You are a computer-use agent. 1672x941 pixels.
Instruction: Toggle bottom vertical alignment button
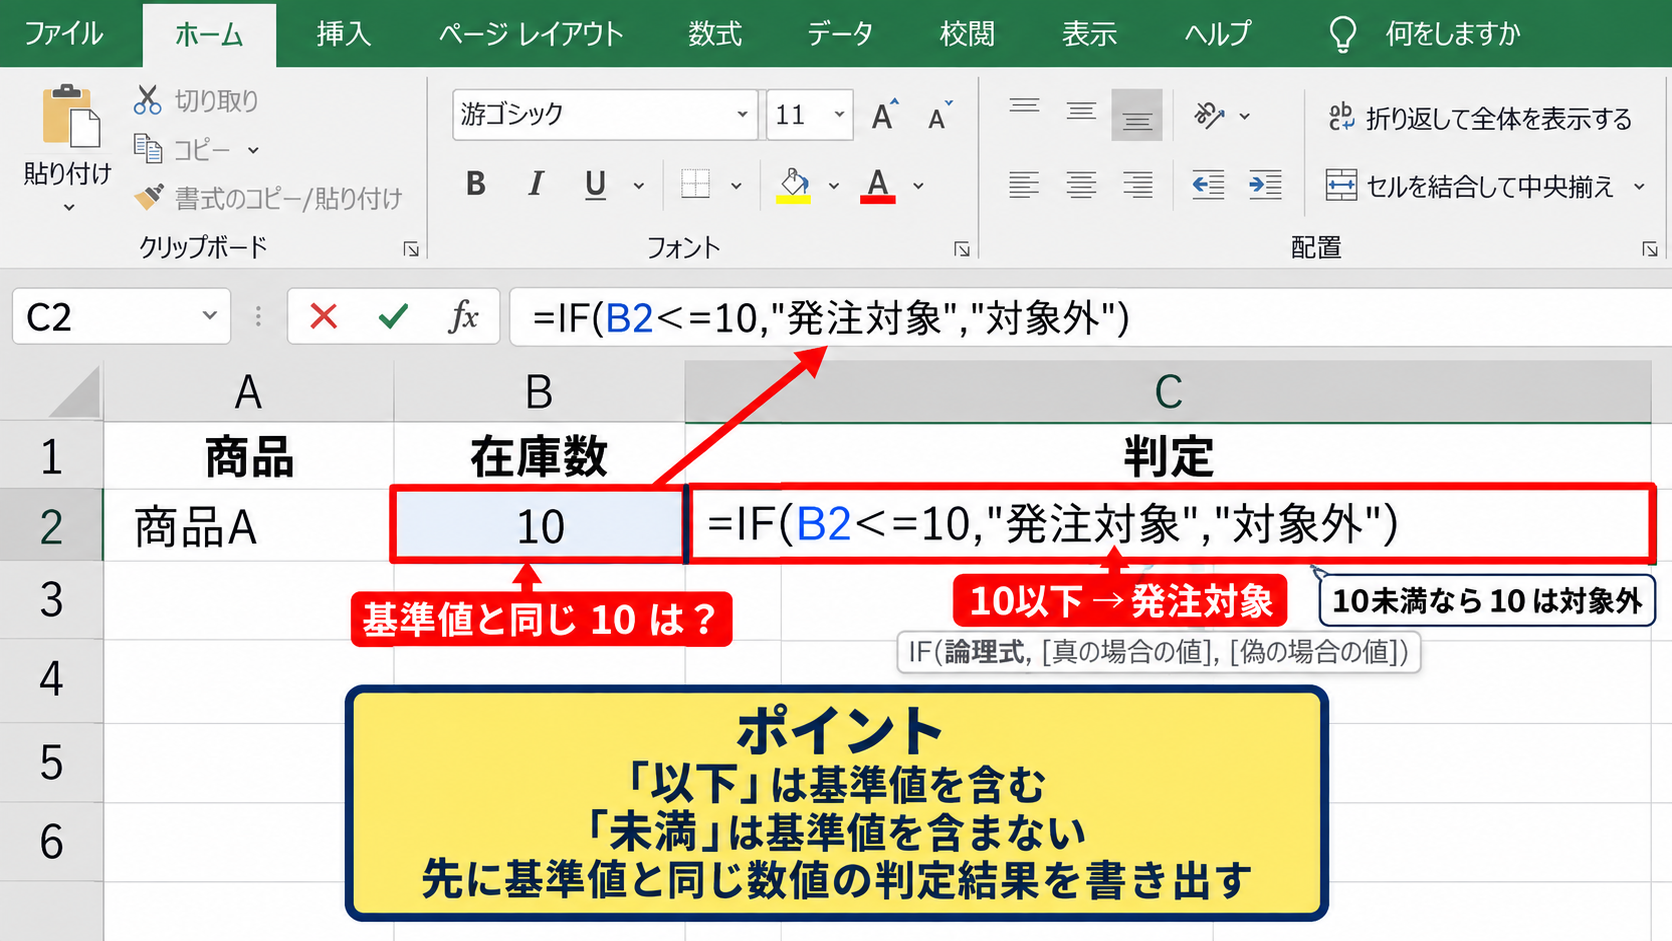pyautogui.click(x=1137, y=115)
